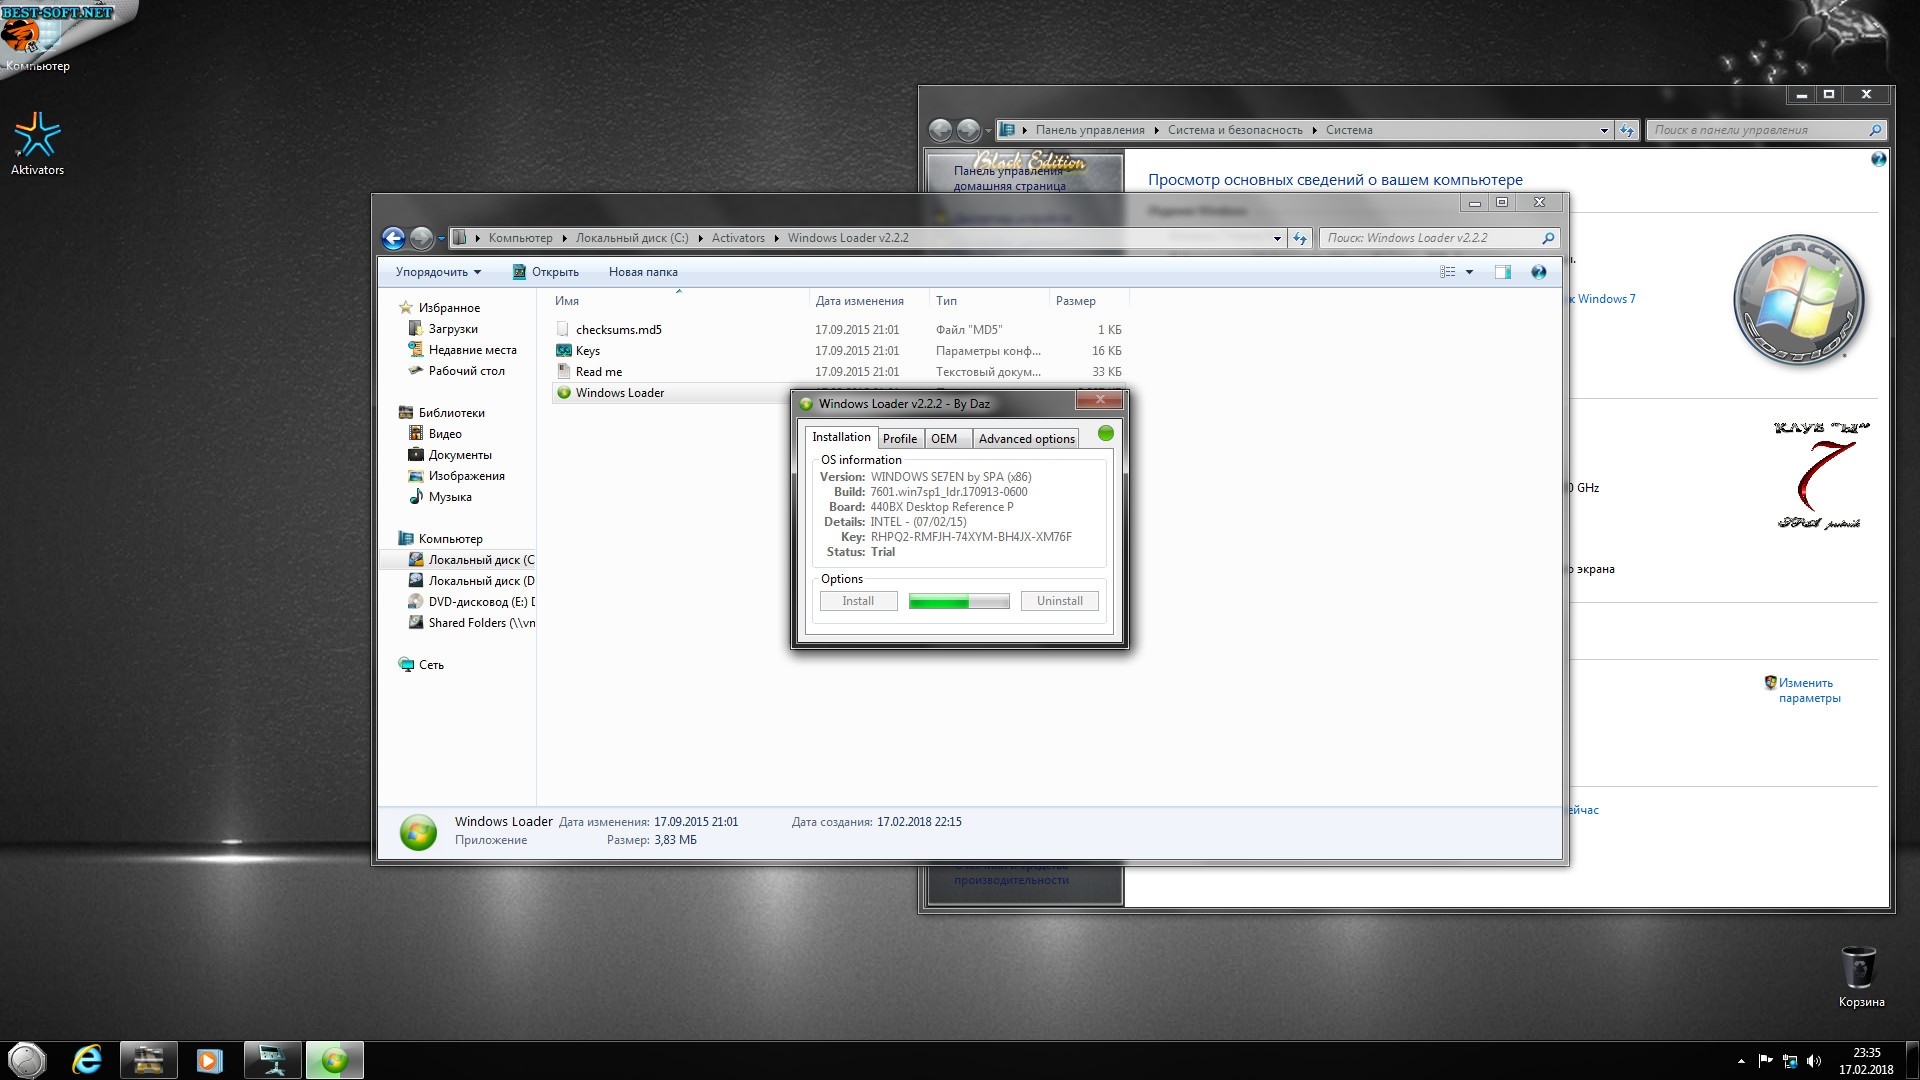Switch to the Advanced options tab
This screenshot has width=1920, height=1080.
[x=1026, y=439]
